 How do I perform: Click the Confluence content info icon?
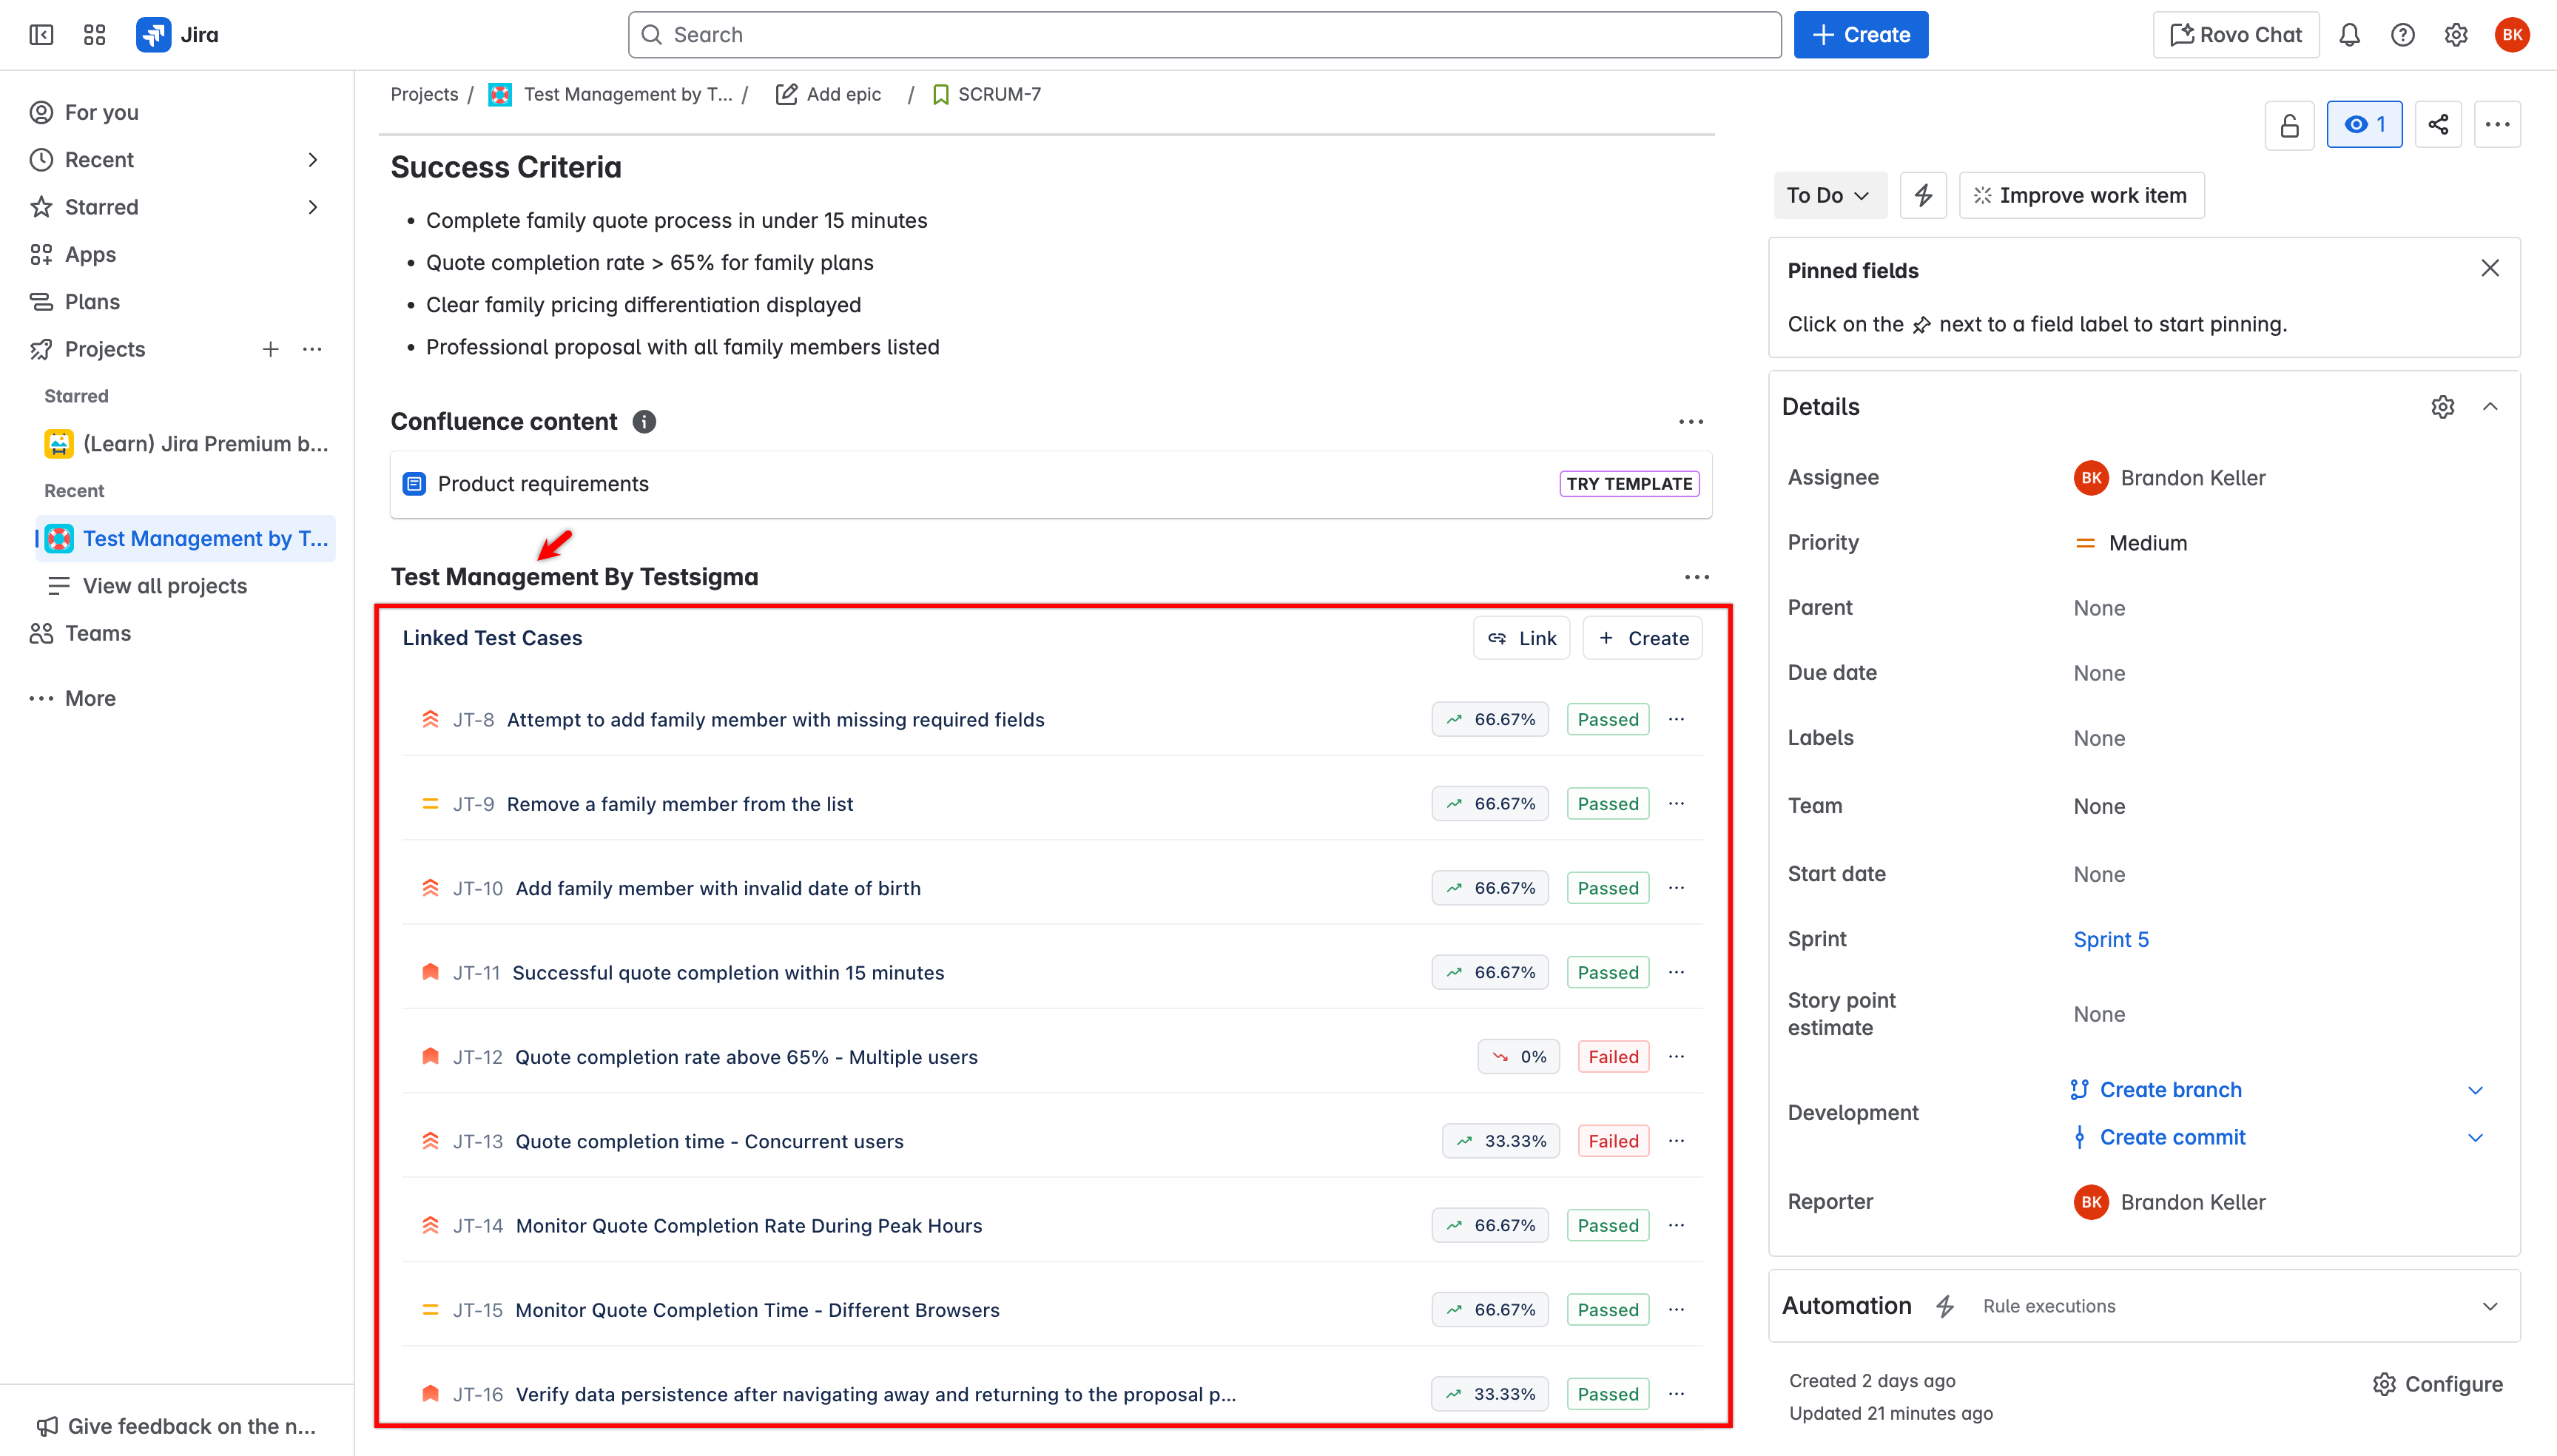[x=644, y=422]
